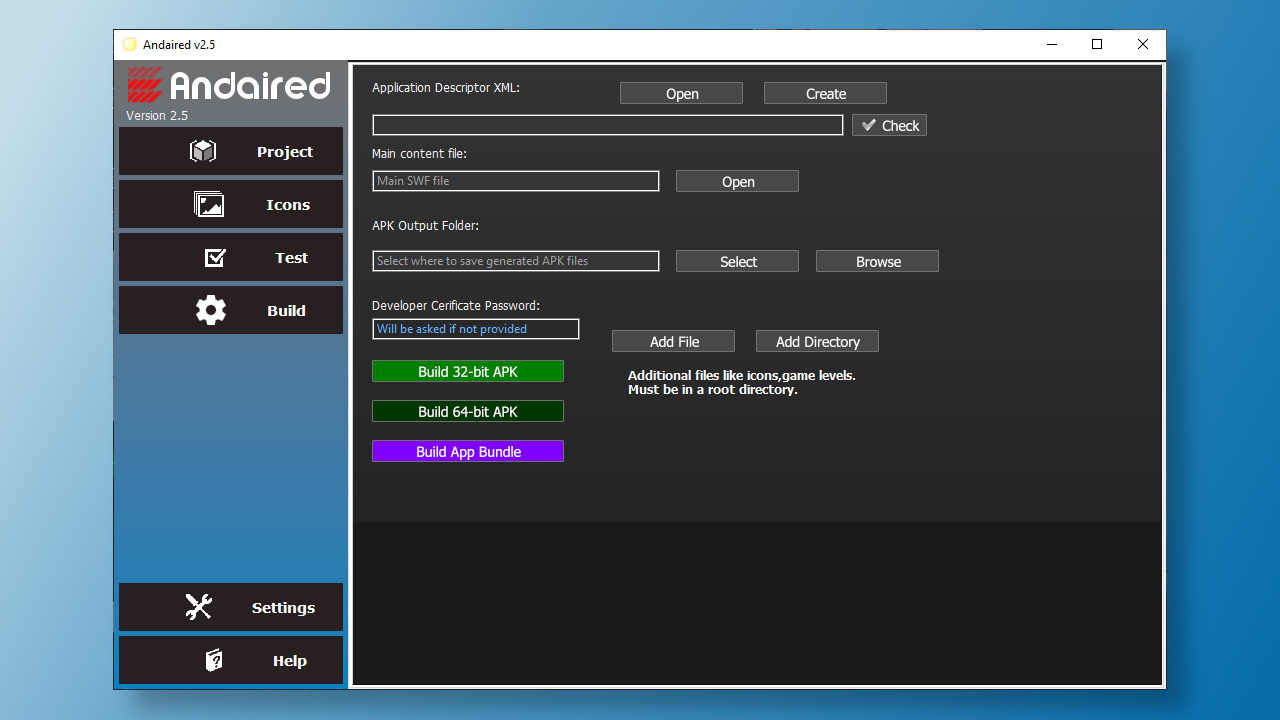The height and width of the screenshot is (720, 1280).
Task: Click the 'Main content file:' label
Action: click(x=420, y=154)
